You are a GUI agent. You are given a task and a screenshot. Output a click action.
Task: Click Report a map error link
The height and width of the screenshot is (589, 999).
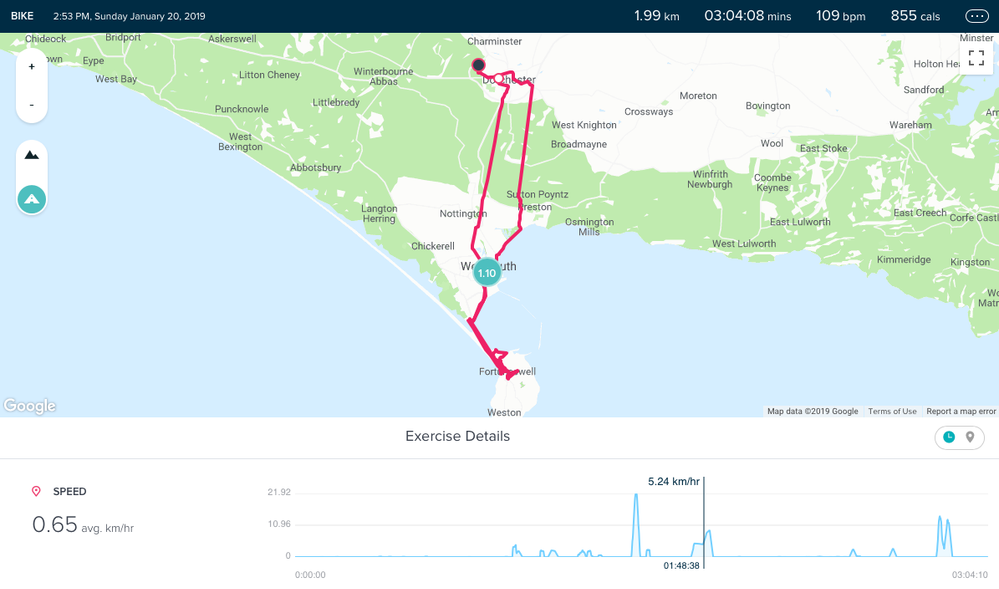tap(961, 411)
